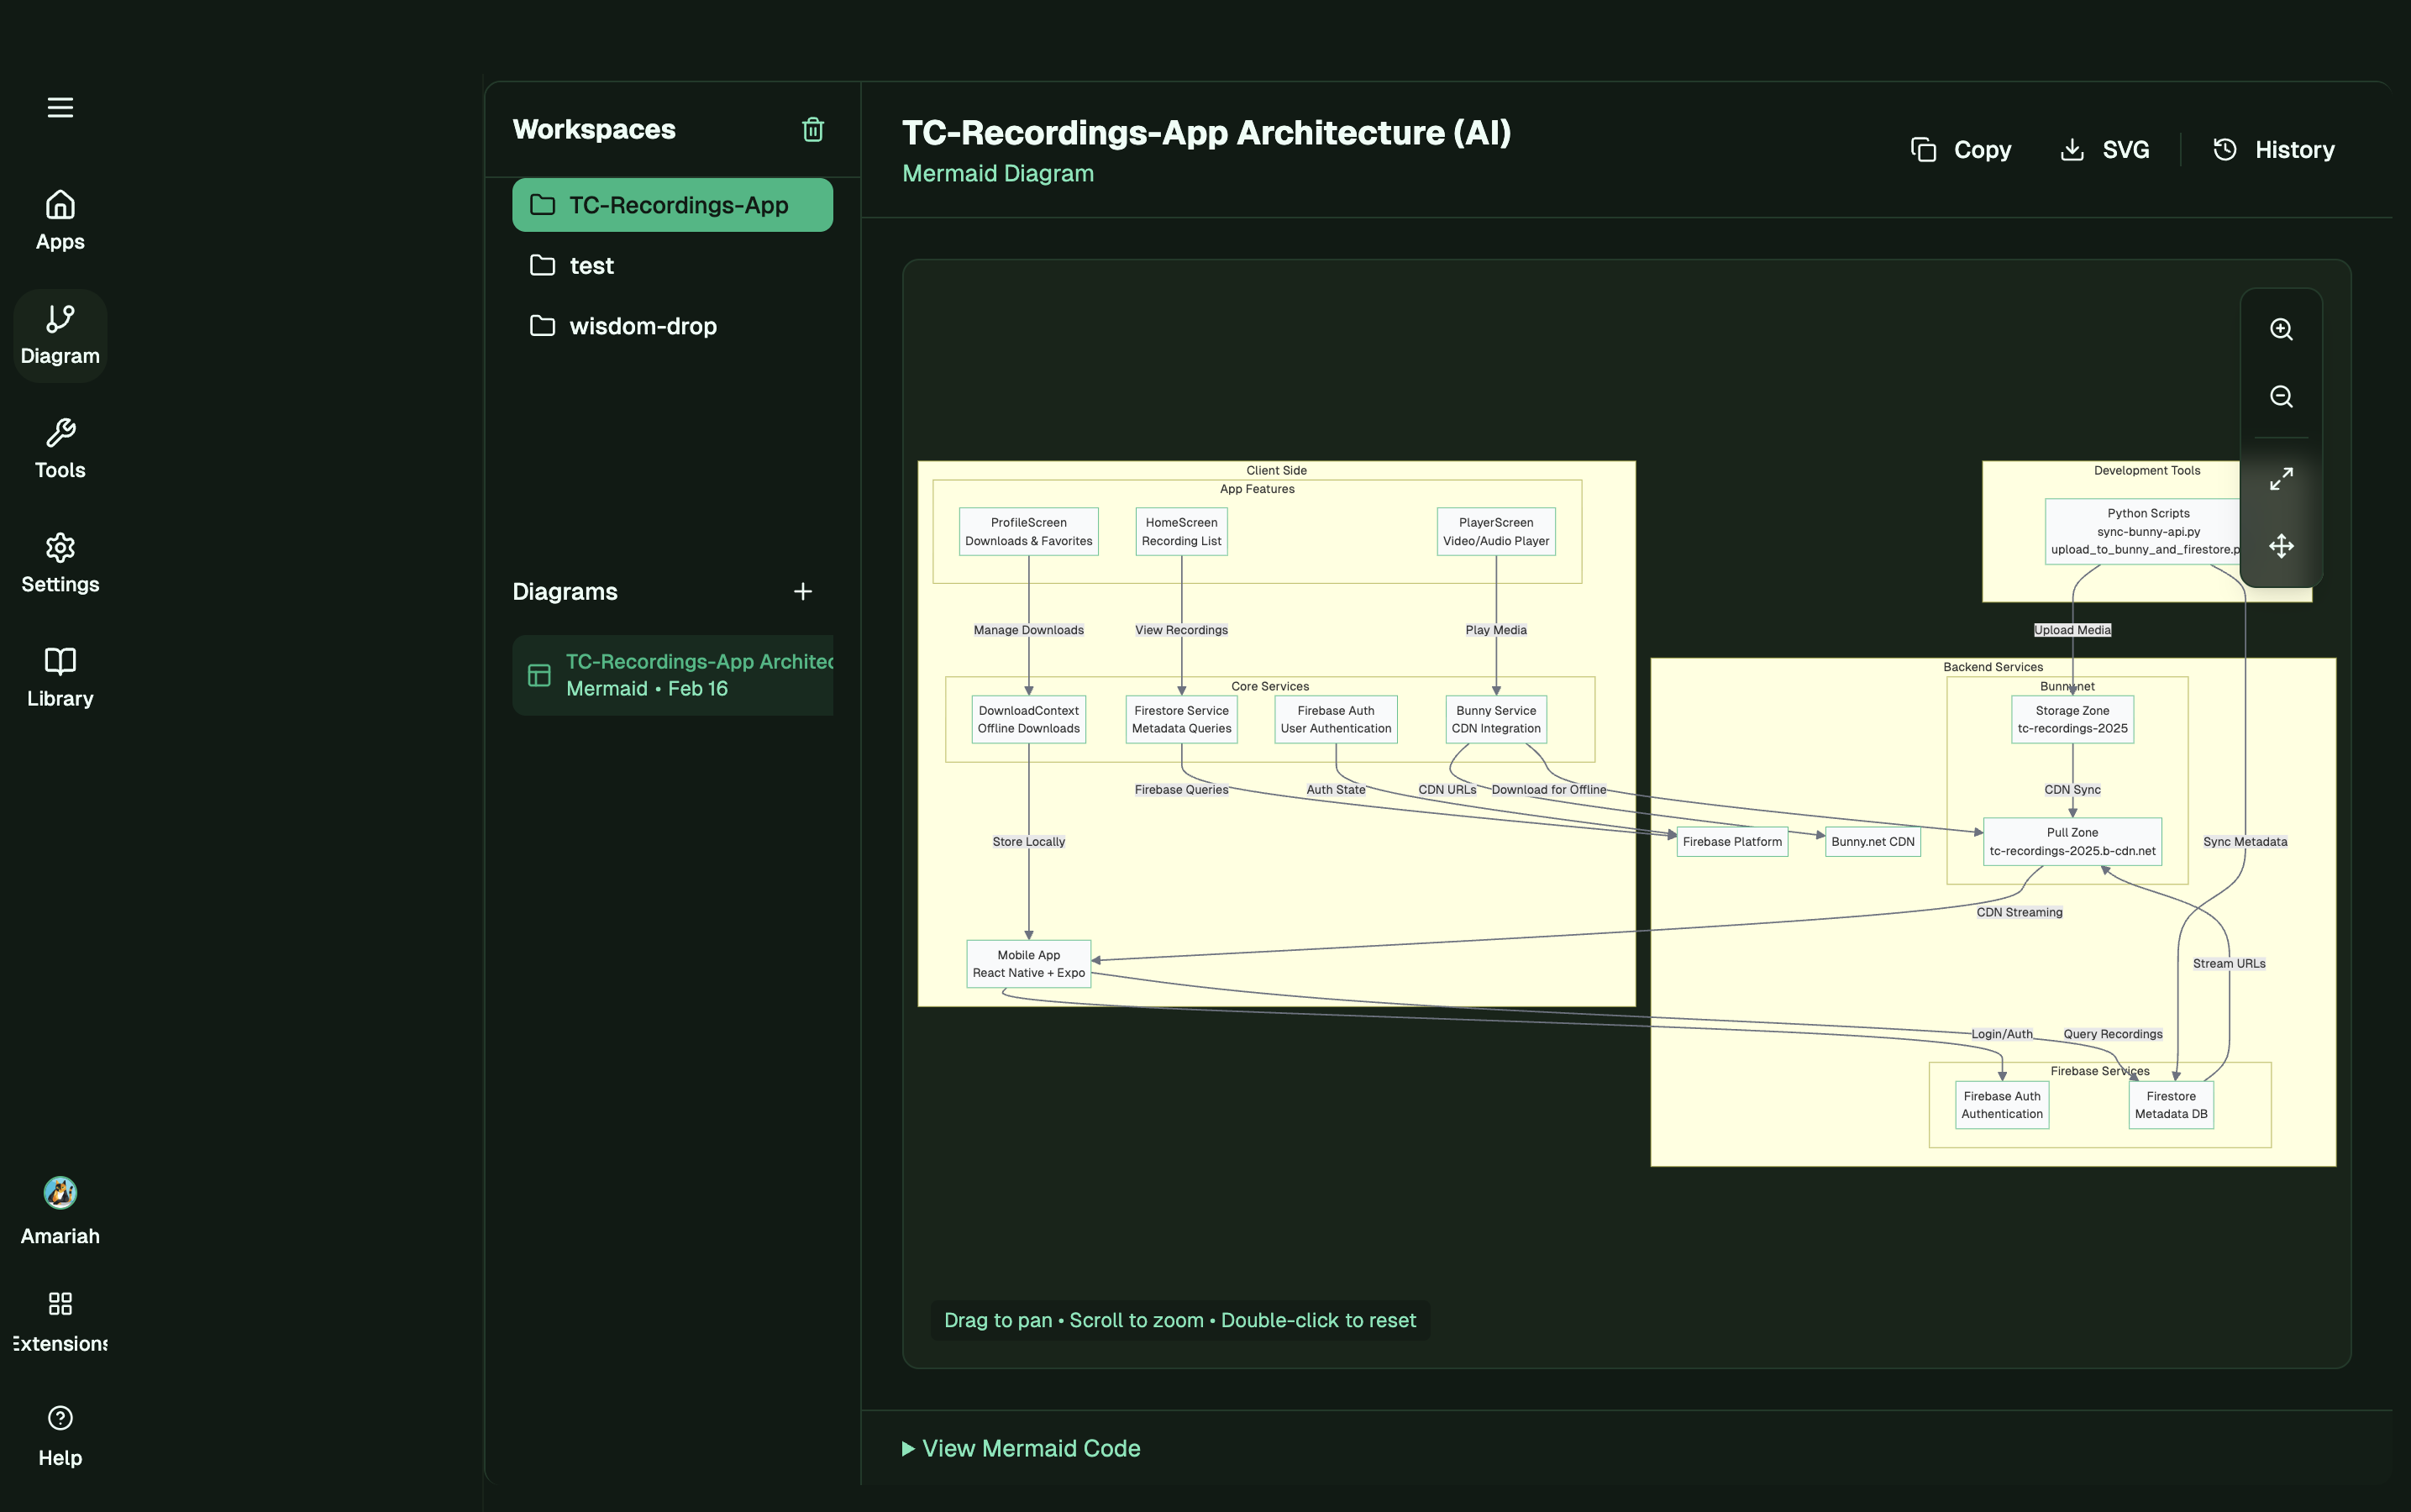This screenshot has height=1512, width=2411.
Task: Zoom out of the diagram
Action: pyautogui.click(x=2281, y=397)
